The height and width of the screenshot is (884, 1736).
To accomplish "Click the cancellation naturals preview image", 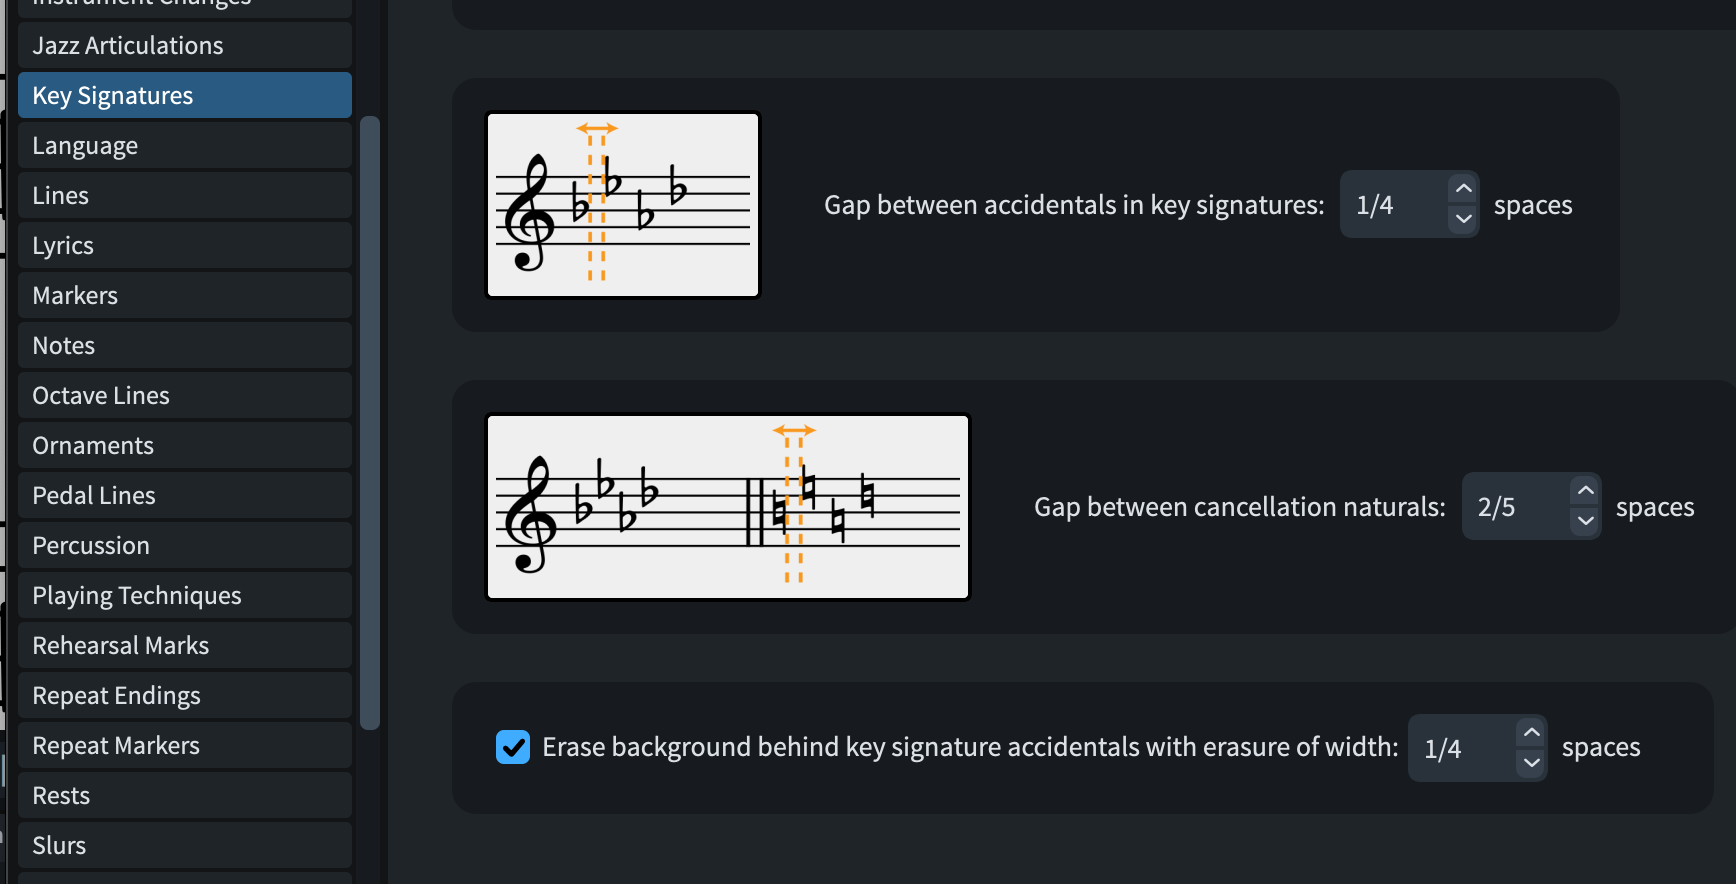I will click(728, 507).
